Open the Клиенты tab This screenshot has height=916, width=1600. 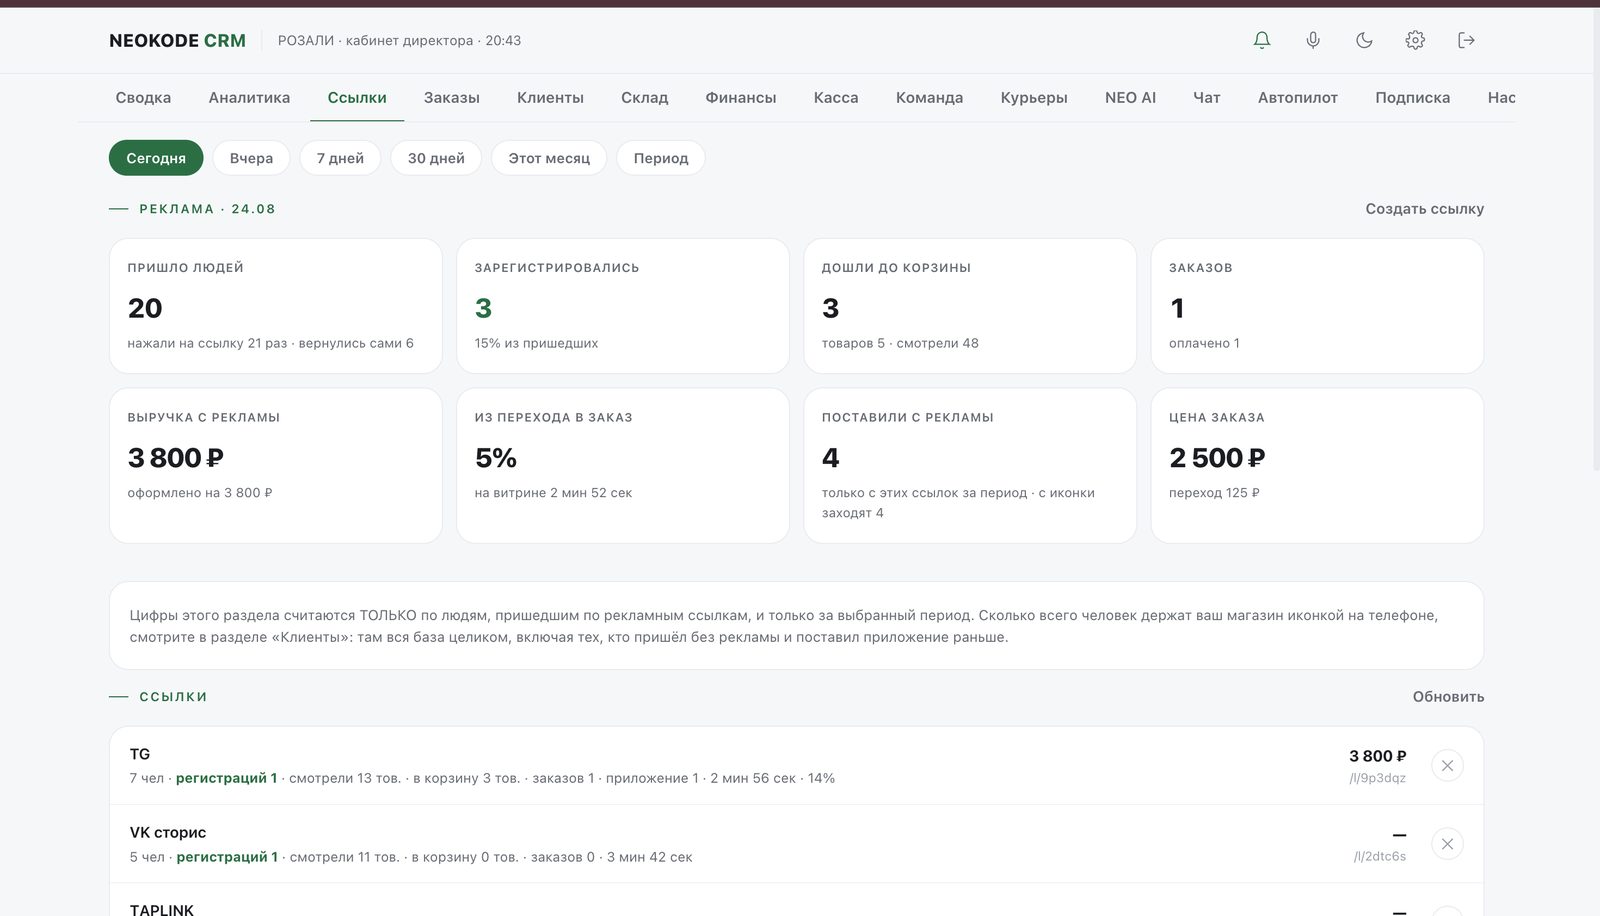click(550, 97)
